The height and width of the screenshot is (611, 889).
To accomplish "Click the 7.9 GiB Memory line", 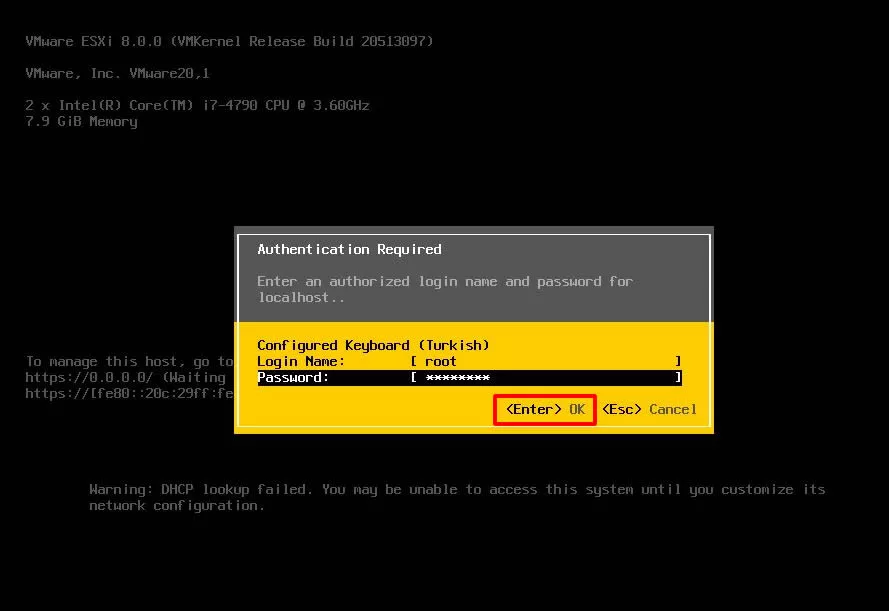I will coord(81,121).
